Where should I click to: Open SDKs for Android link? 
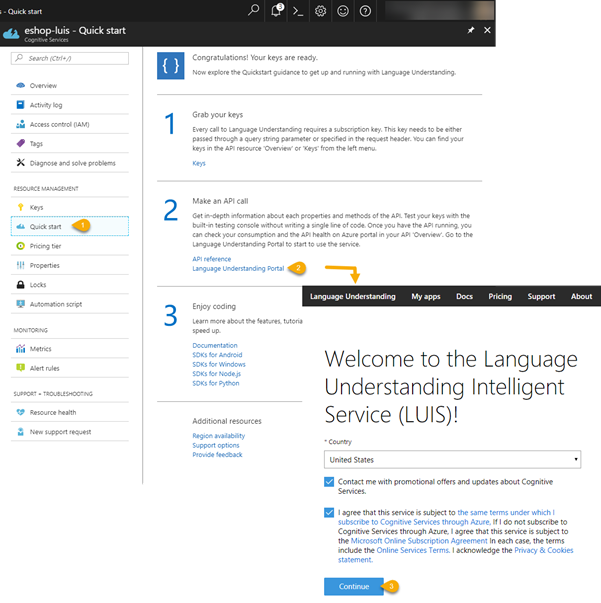point(217,355)
